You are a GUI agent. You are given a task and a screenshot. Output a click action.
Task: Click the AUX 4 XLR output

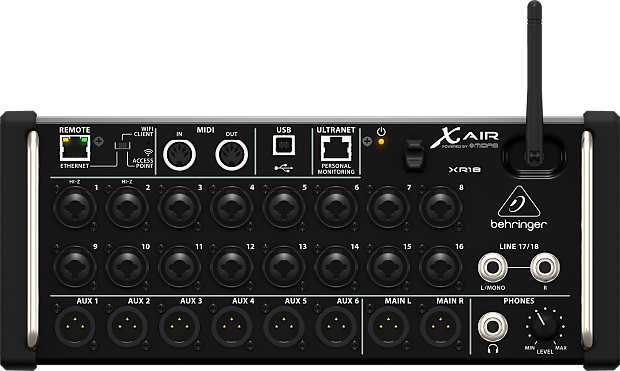(231, 327)
